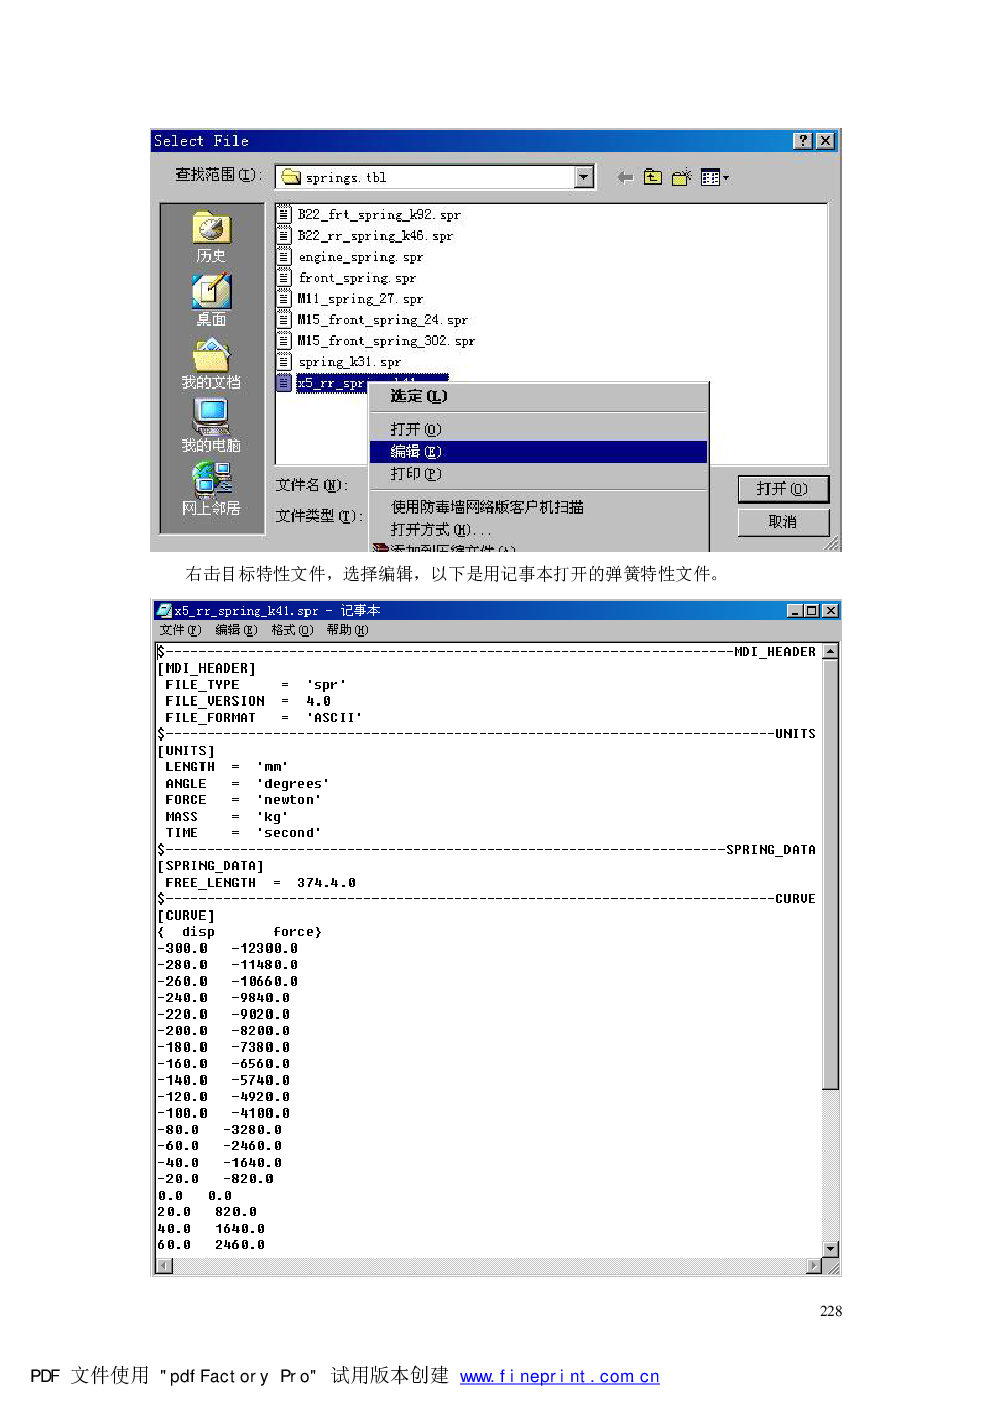The height and width of the screenshot is (1402, 992).
Task: Create a new folder in Select File dialog
Action: [x=681, y=177]
